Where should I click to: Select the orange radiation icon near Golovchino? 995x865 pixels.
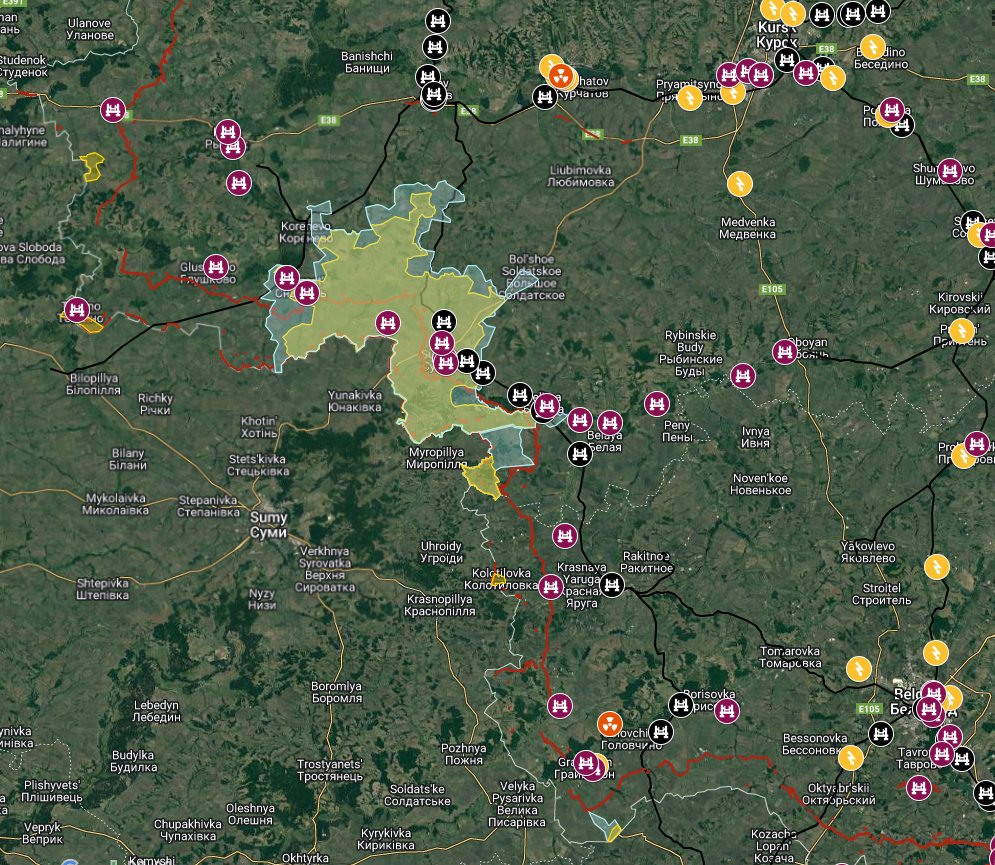(x=610, y=723)
